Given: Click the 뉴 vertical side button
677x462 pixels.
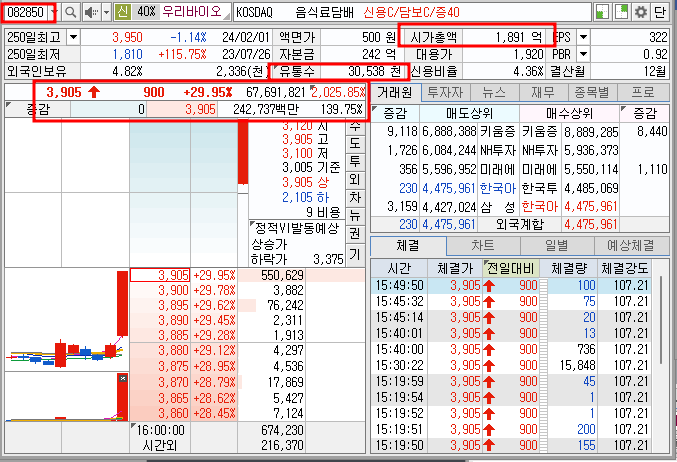Looking at the screenshot, I should 355,215.
